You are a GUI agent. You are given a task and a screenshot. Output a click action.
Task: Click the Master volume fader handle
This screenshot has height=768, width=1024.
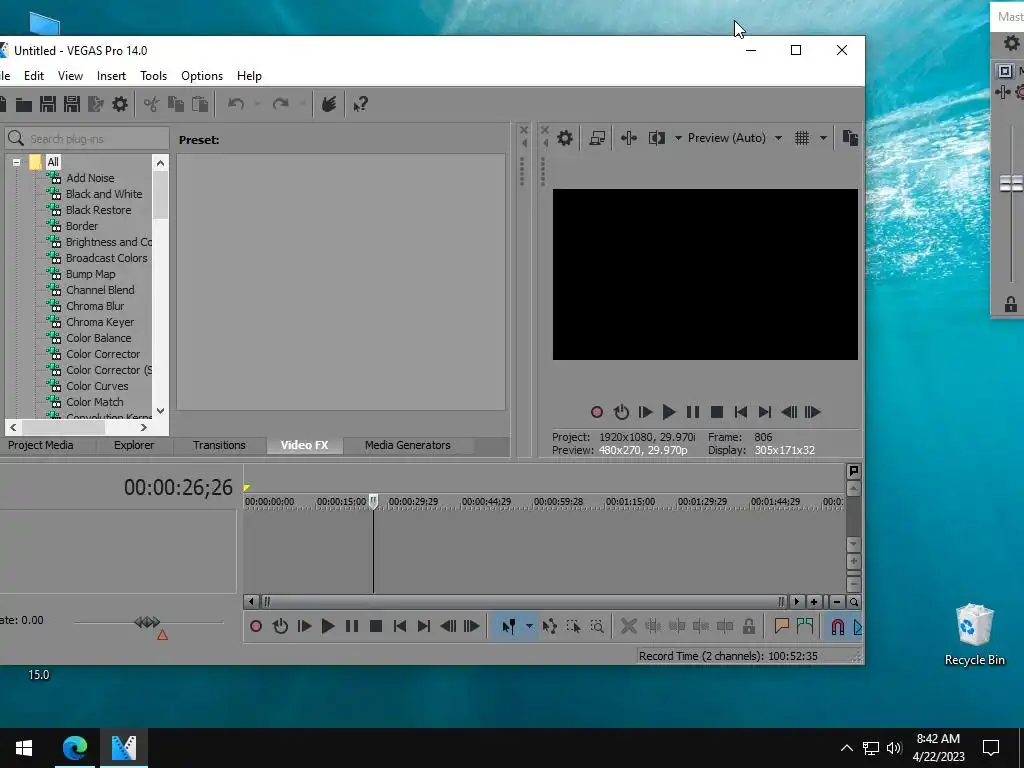tap(1012, 184)
